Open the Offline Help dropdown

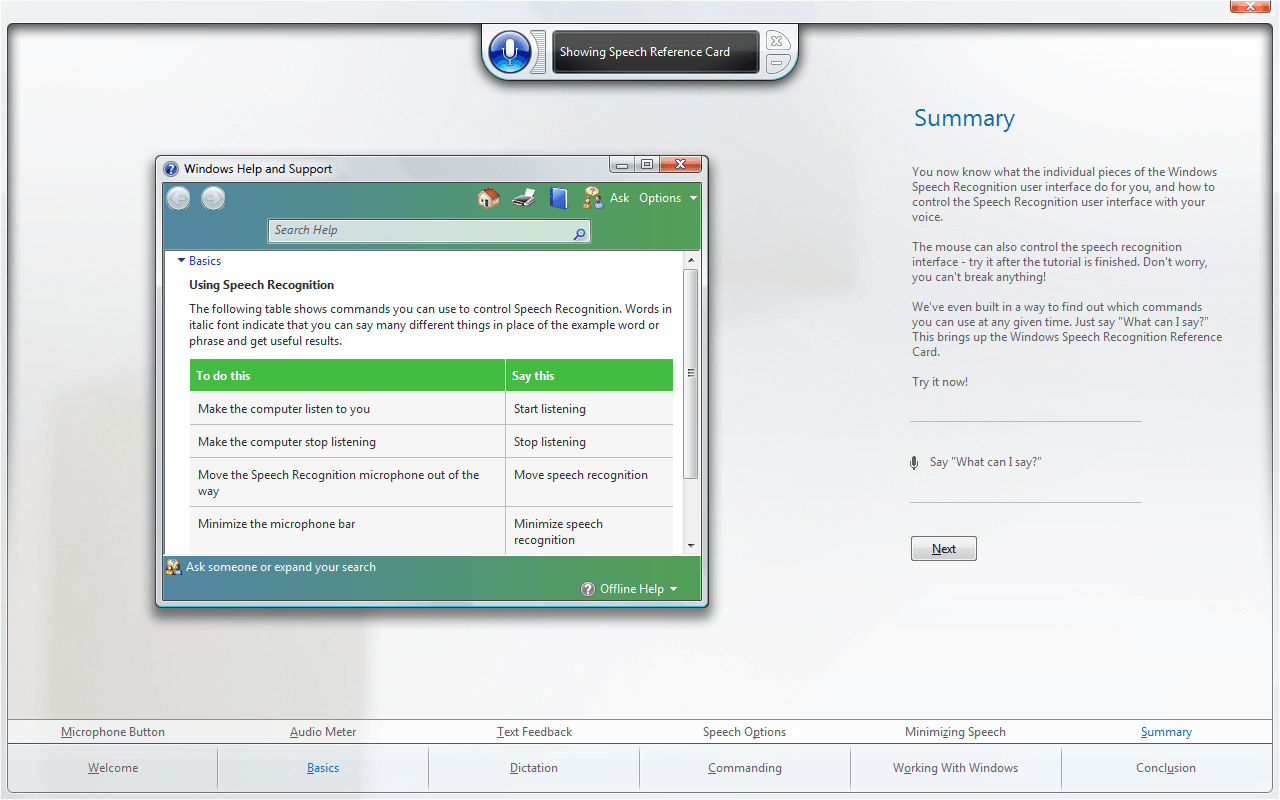pyautogui.click(x=638, y=589)
